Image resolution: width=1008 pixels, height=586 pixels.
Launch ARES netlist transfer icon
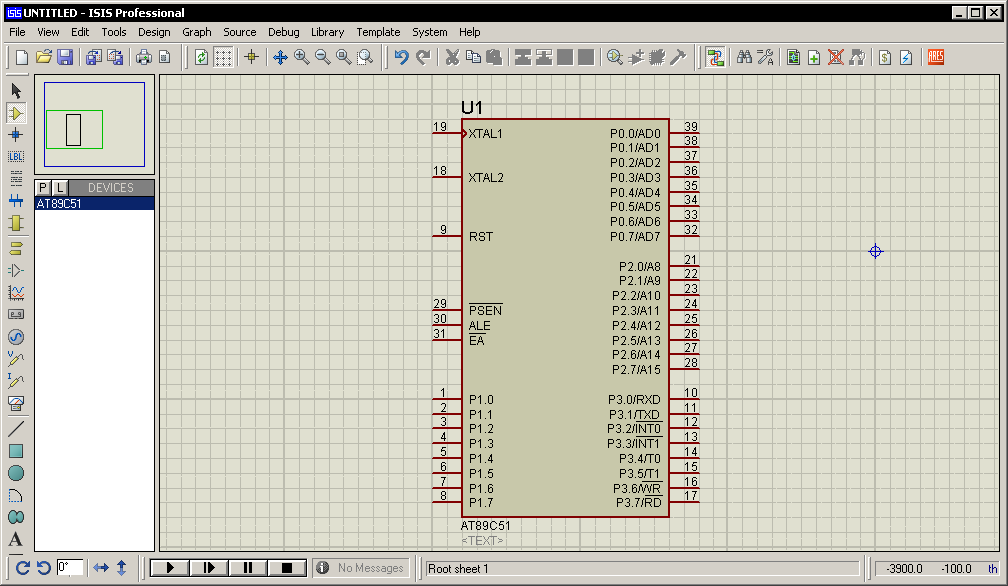click(935, 57)
